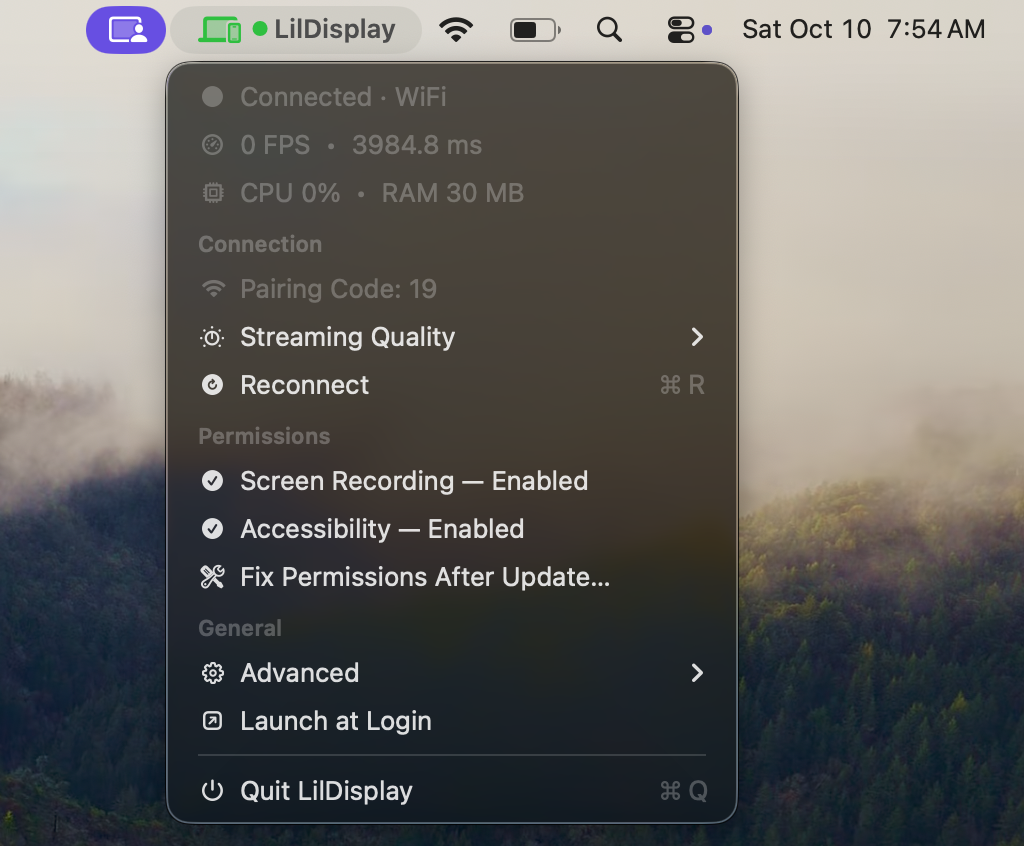This screenshot has width=1024, height=846.
Task: Click the Streaming Quality sun-timer icon
Action: point(212,337)
